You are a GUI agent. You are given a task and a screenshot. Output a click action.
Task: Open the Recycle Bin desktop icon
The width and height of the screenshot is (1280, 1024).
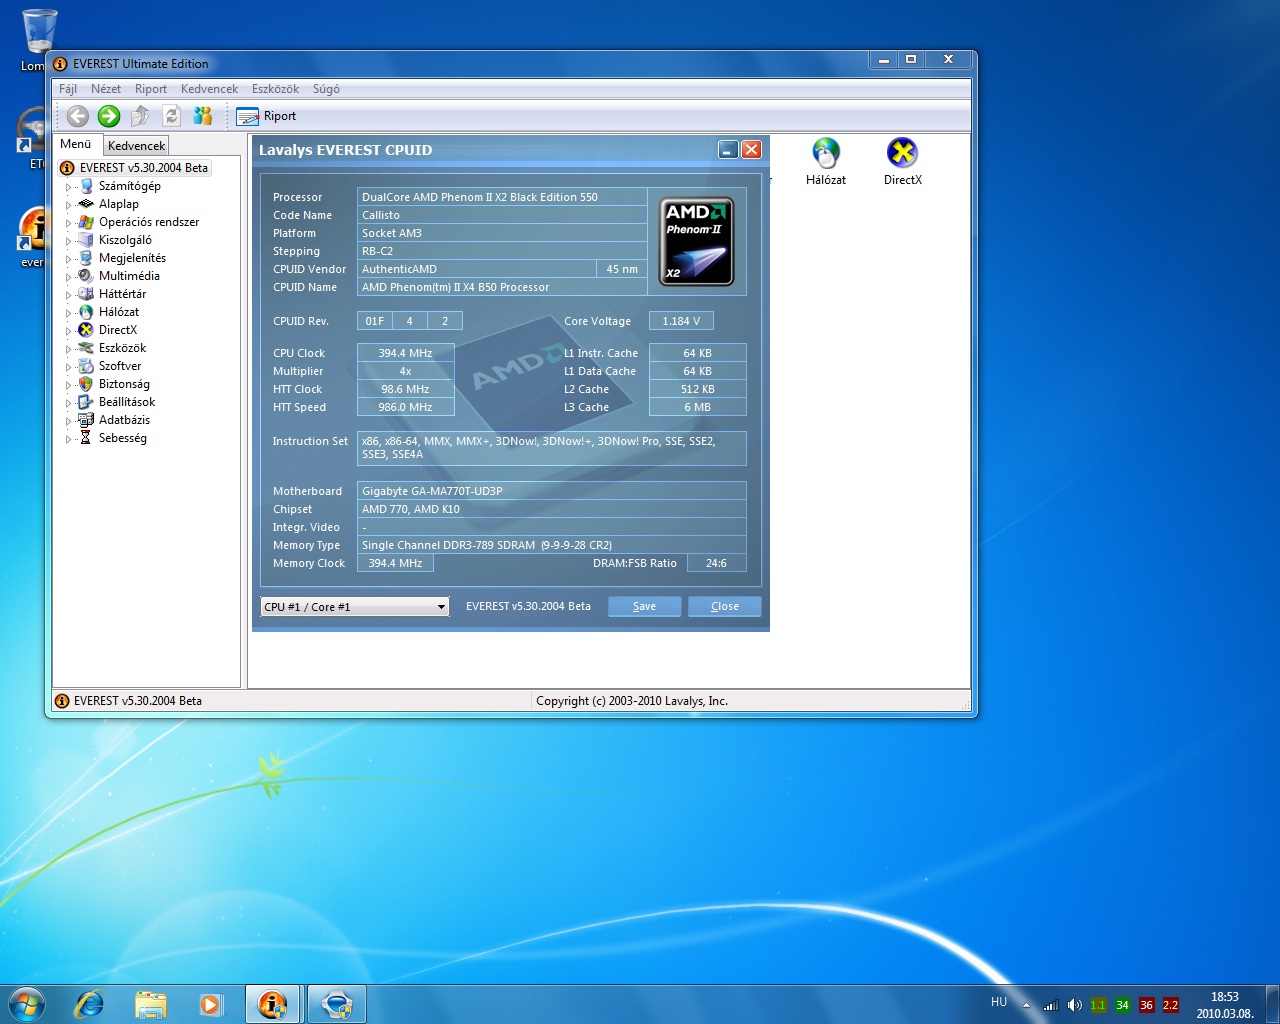[x=38, y=40]
